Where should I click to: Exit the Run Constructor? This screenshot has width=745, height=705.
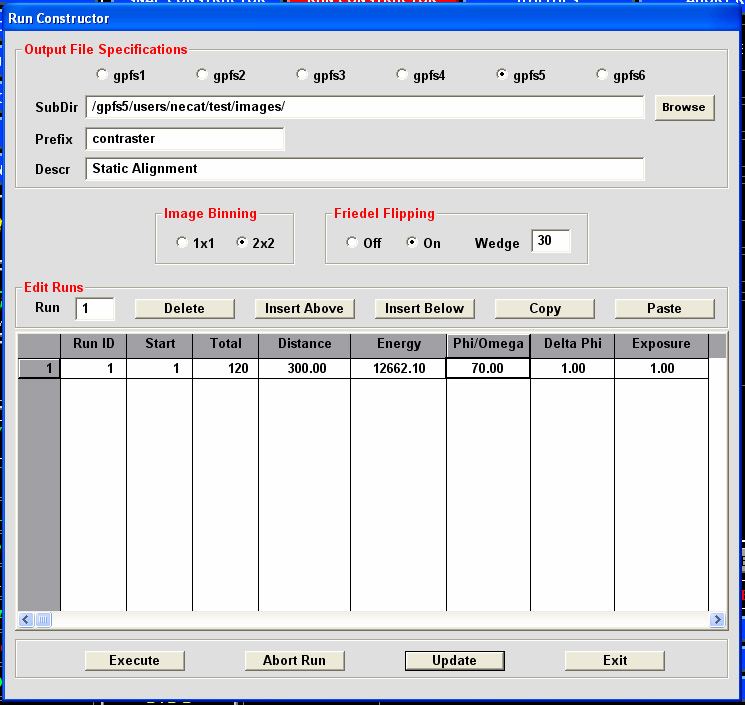point(614,660)
